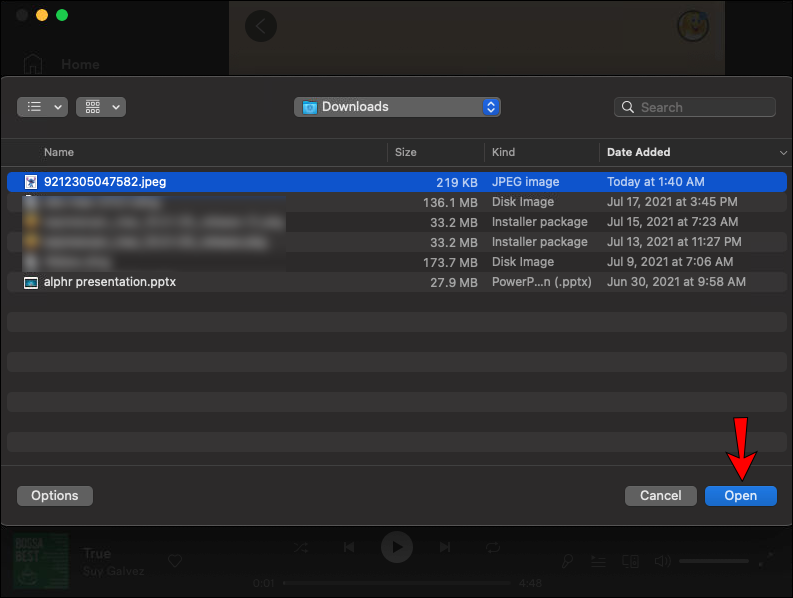Click the pptx file icon
Viewport: 793px width, 598px height.
tap(31, 282)
